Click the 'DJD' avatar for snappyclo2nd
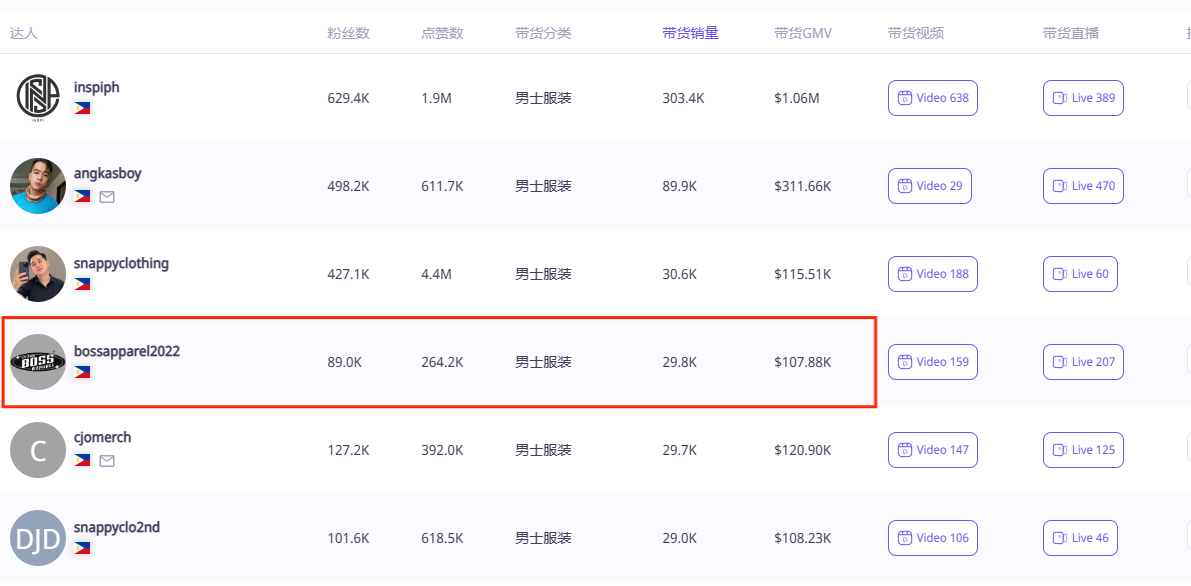Viewport: 1191px width, 586px height. (x=38, y=538)
